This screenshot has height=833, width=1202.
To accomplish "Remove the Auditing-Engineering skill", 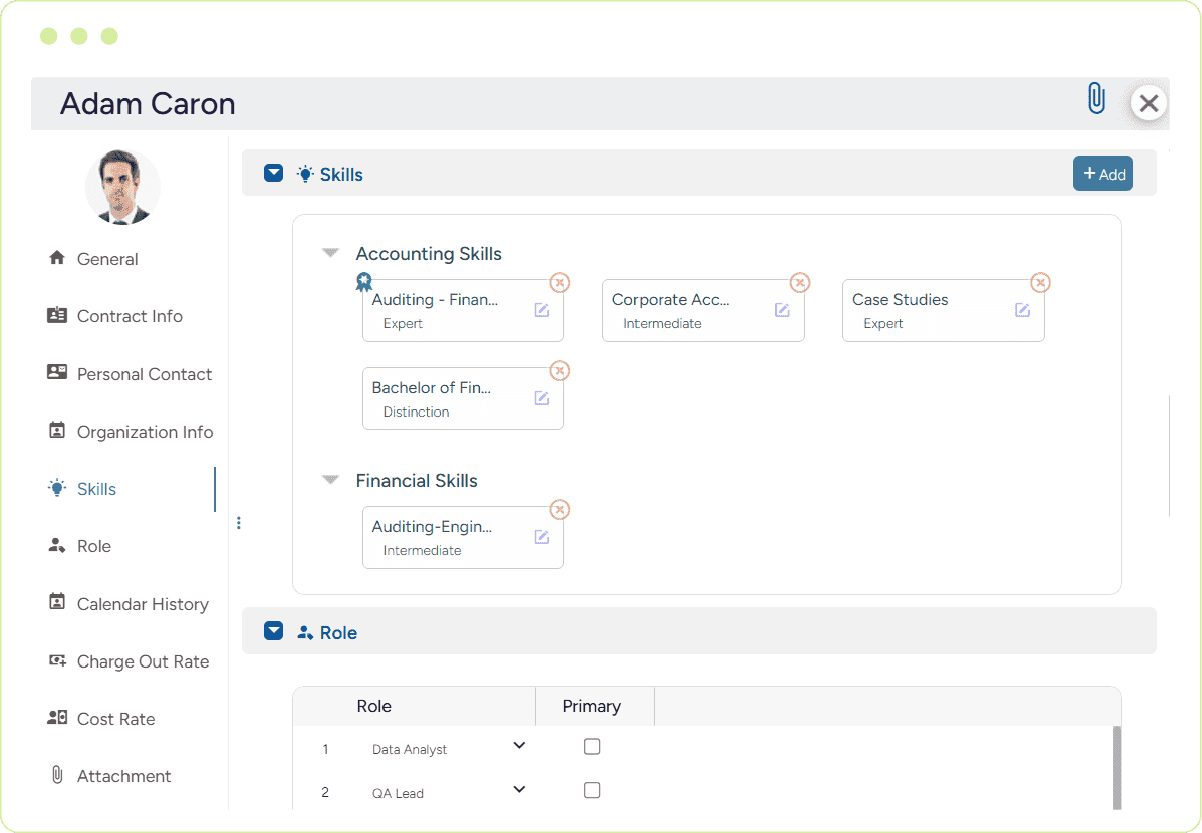I will pyautogui.click(x=559, y=509).
